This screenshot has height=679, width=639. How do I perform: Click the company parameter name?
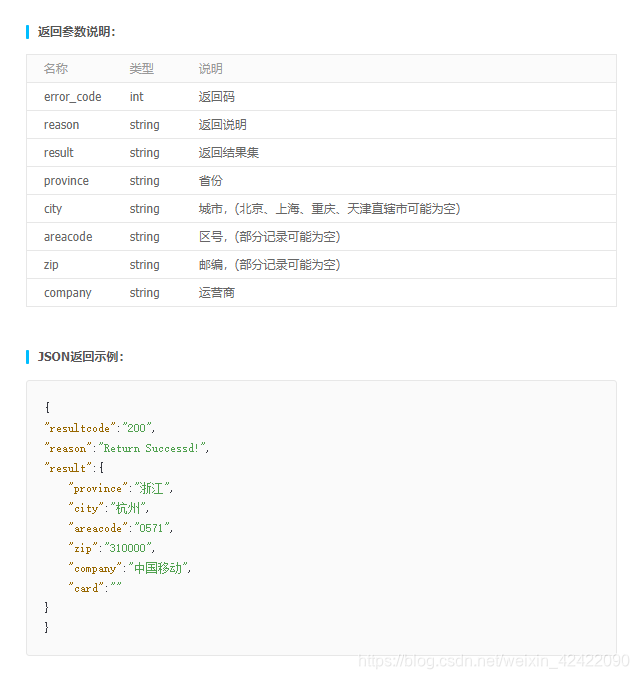point(68,293)
